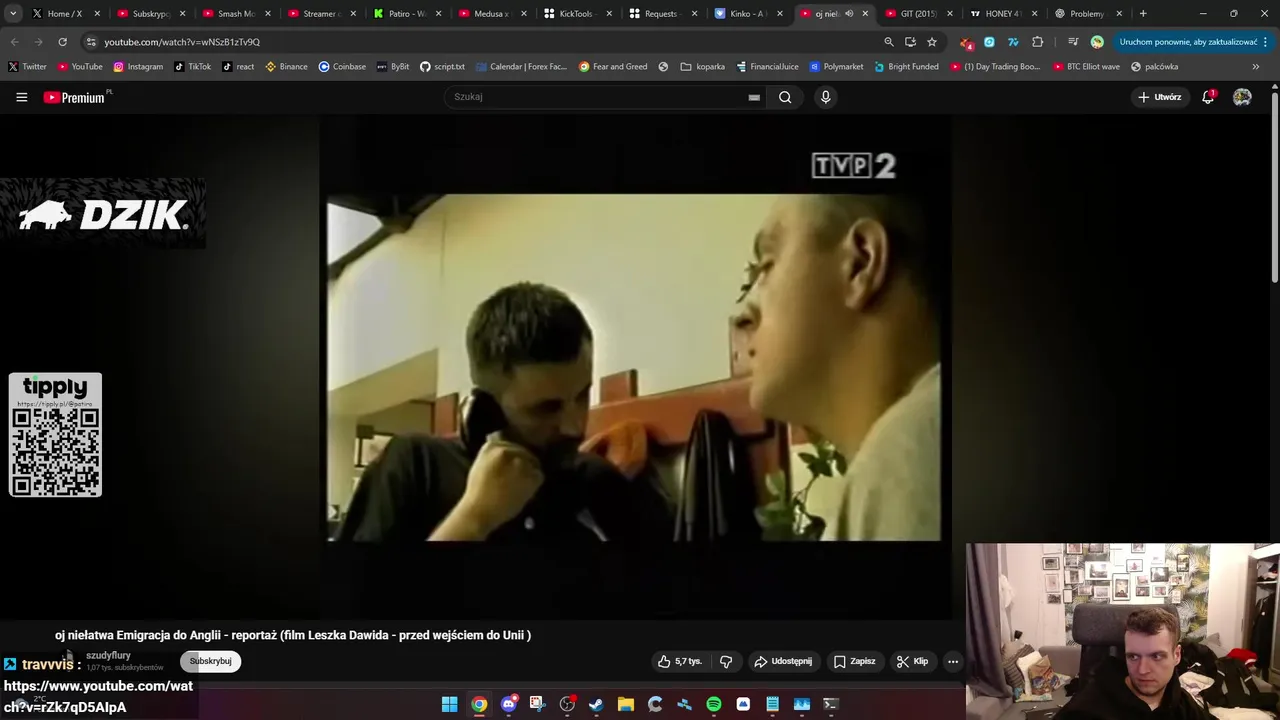The image size is (1280, 720).
Task: Open Steam from the taskbar
Action: click(x=596, y=704)
